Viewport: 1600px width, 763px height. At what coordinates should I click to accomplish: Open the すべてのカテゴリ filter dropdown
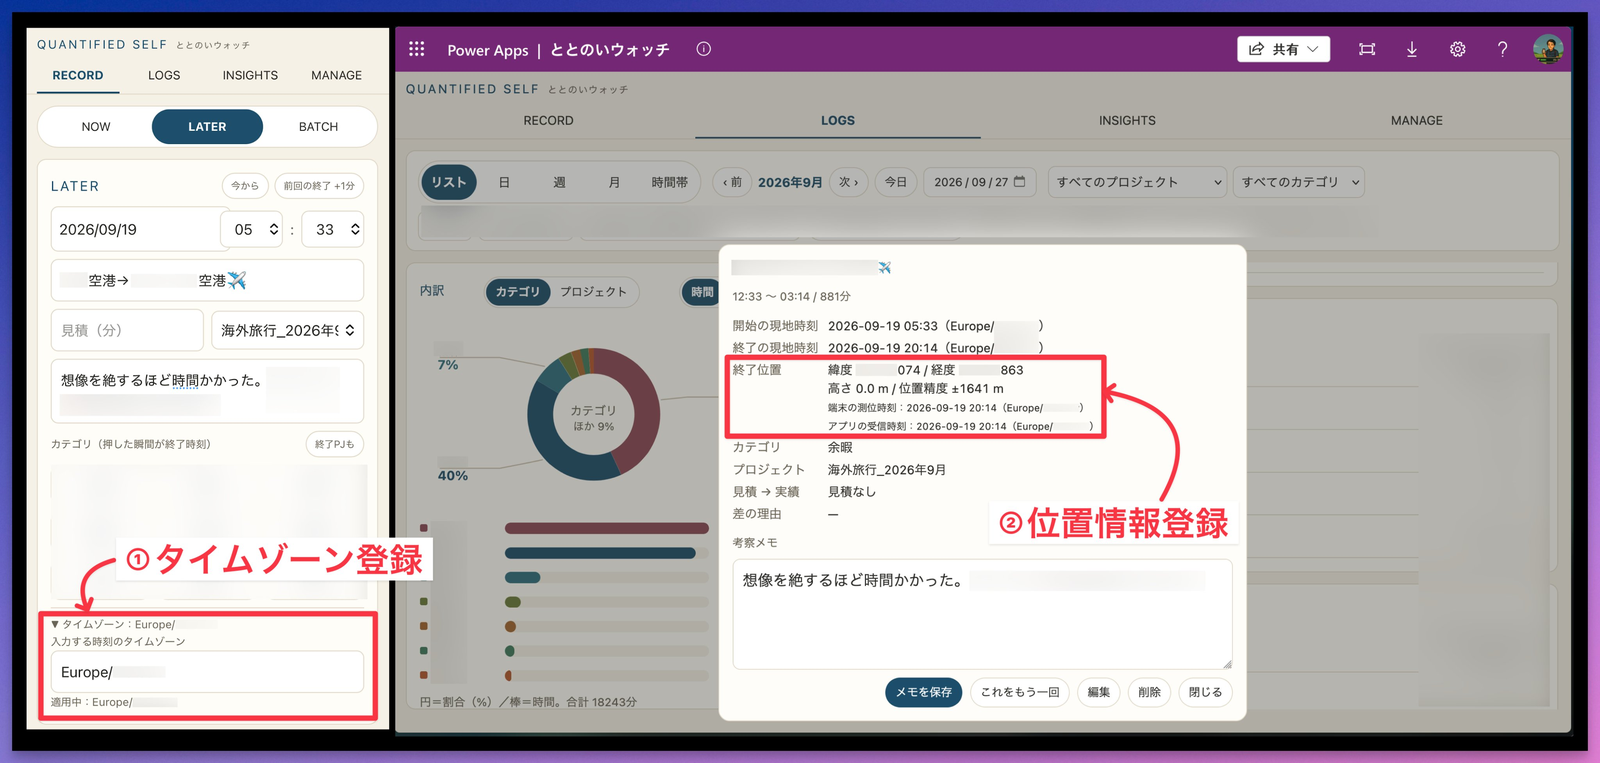click(x=1299, y=182)
